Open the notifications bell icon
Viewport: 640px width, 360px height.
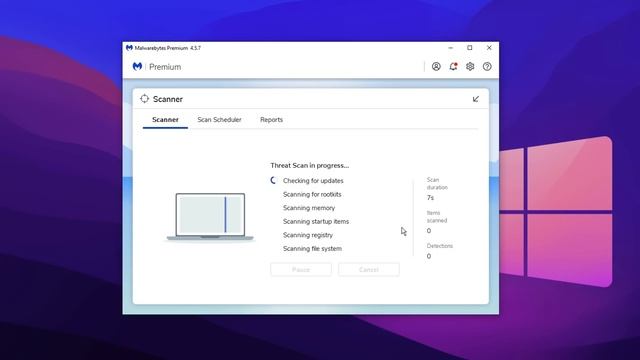pos(453,67)
